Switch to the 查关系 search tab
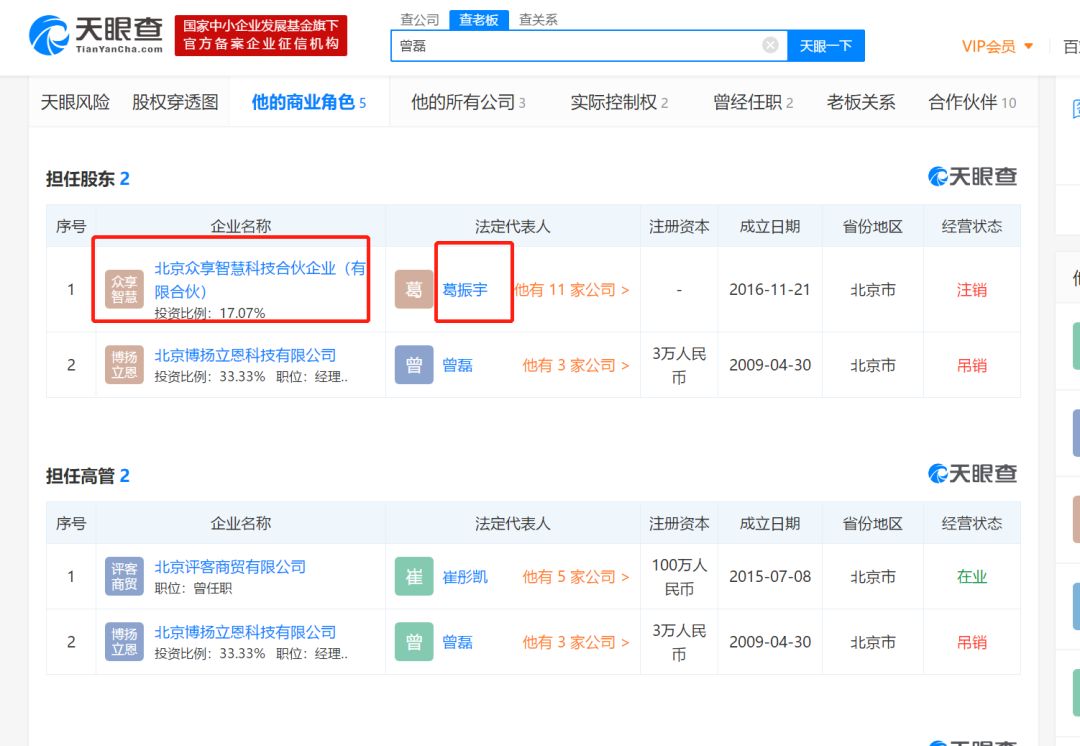 538,20
